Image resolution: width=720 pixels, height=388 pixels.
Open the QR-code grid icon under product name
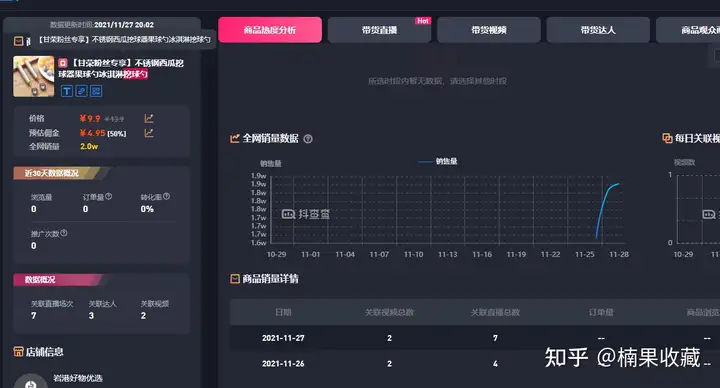point(96,91)
